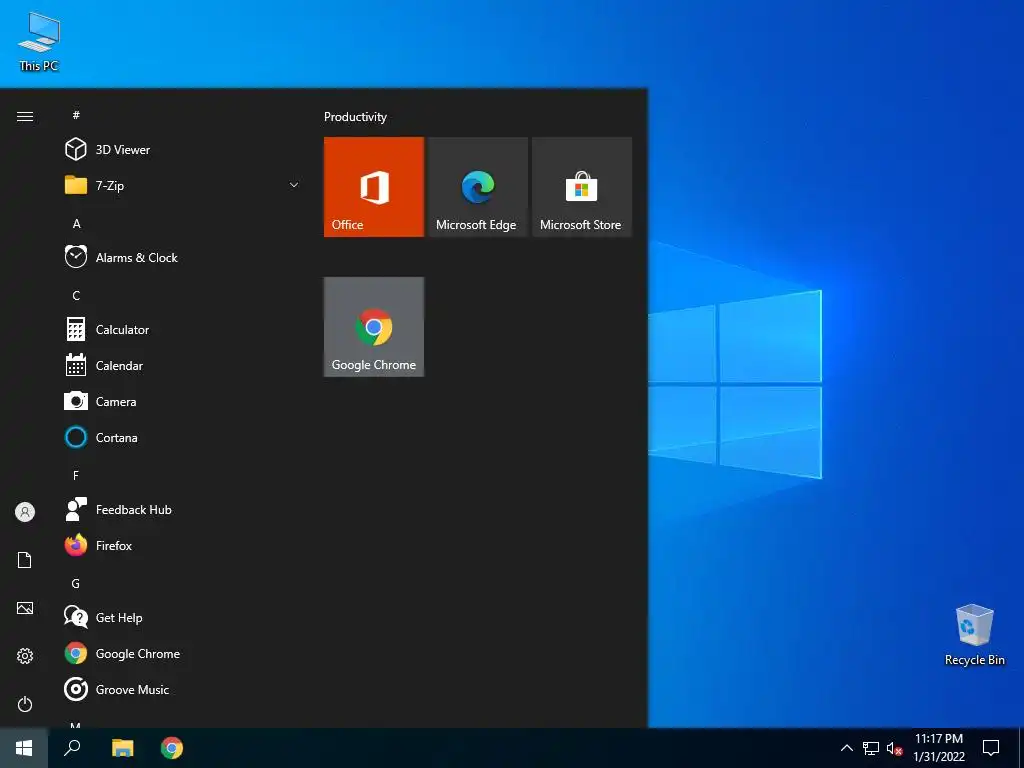Launch Google Chrome from the app list
The height and width of the screenshot is (768, 1024).
pyautogui.click(x=183, y=653)
